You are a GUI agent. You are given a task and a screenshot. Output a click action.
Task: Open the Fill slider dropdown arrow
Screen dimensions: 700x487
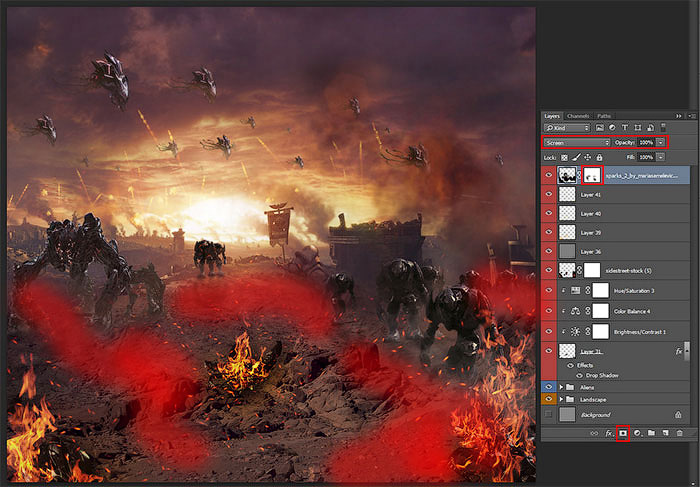[661, 158]
